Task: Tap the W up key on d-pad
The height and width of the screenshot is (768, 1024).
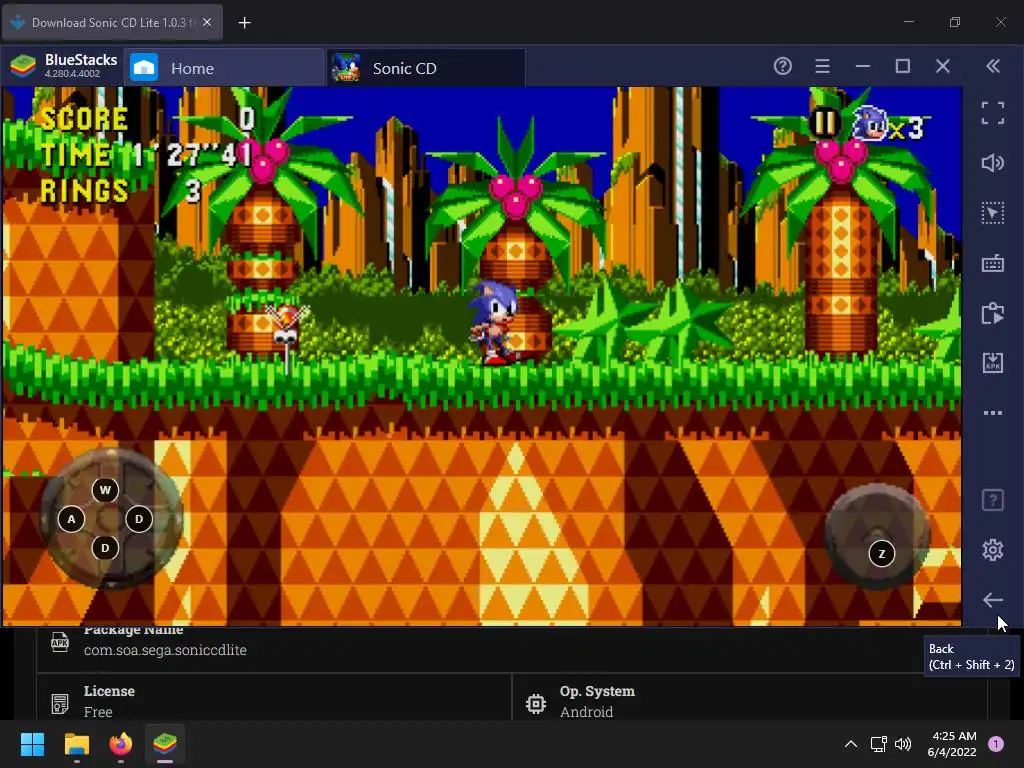Action: 105,490
